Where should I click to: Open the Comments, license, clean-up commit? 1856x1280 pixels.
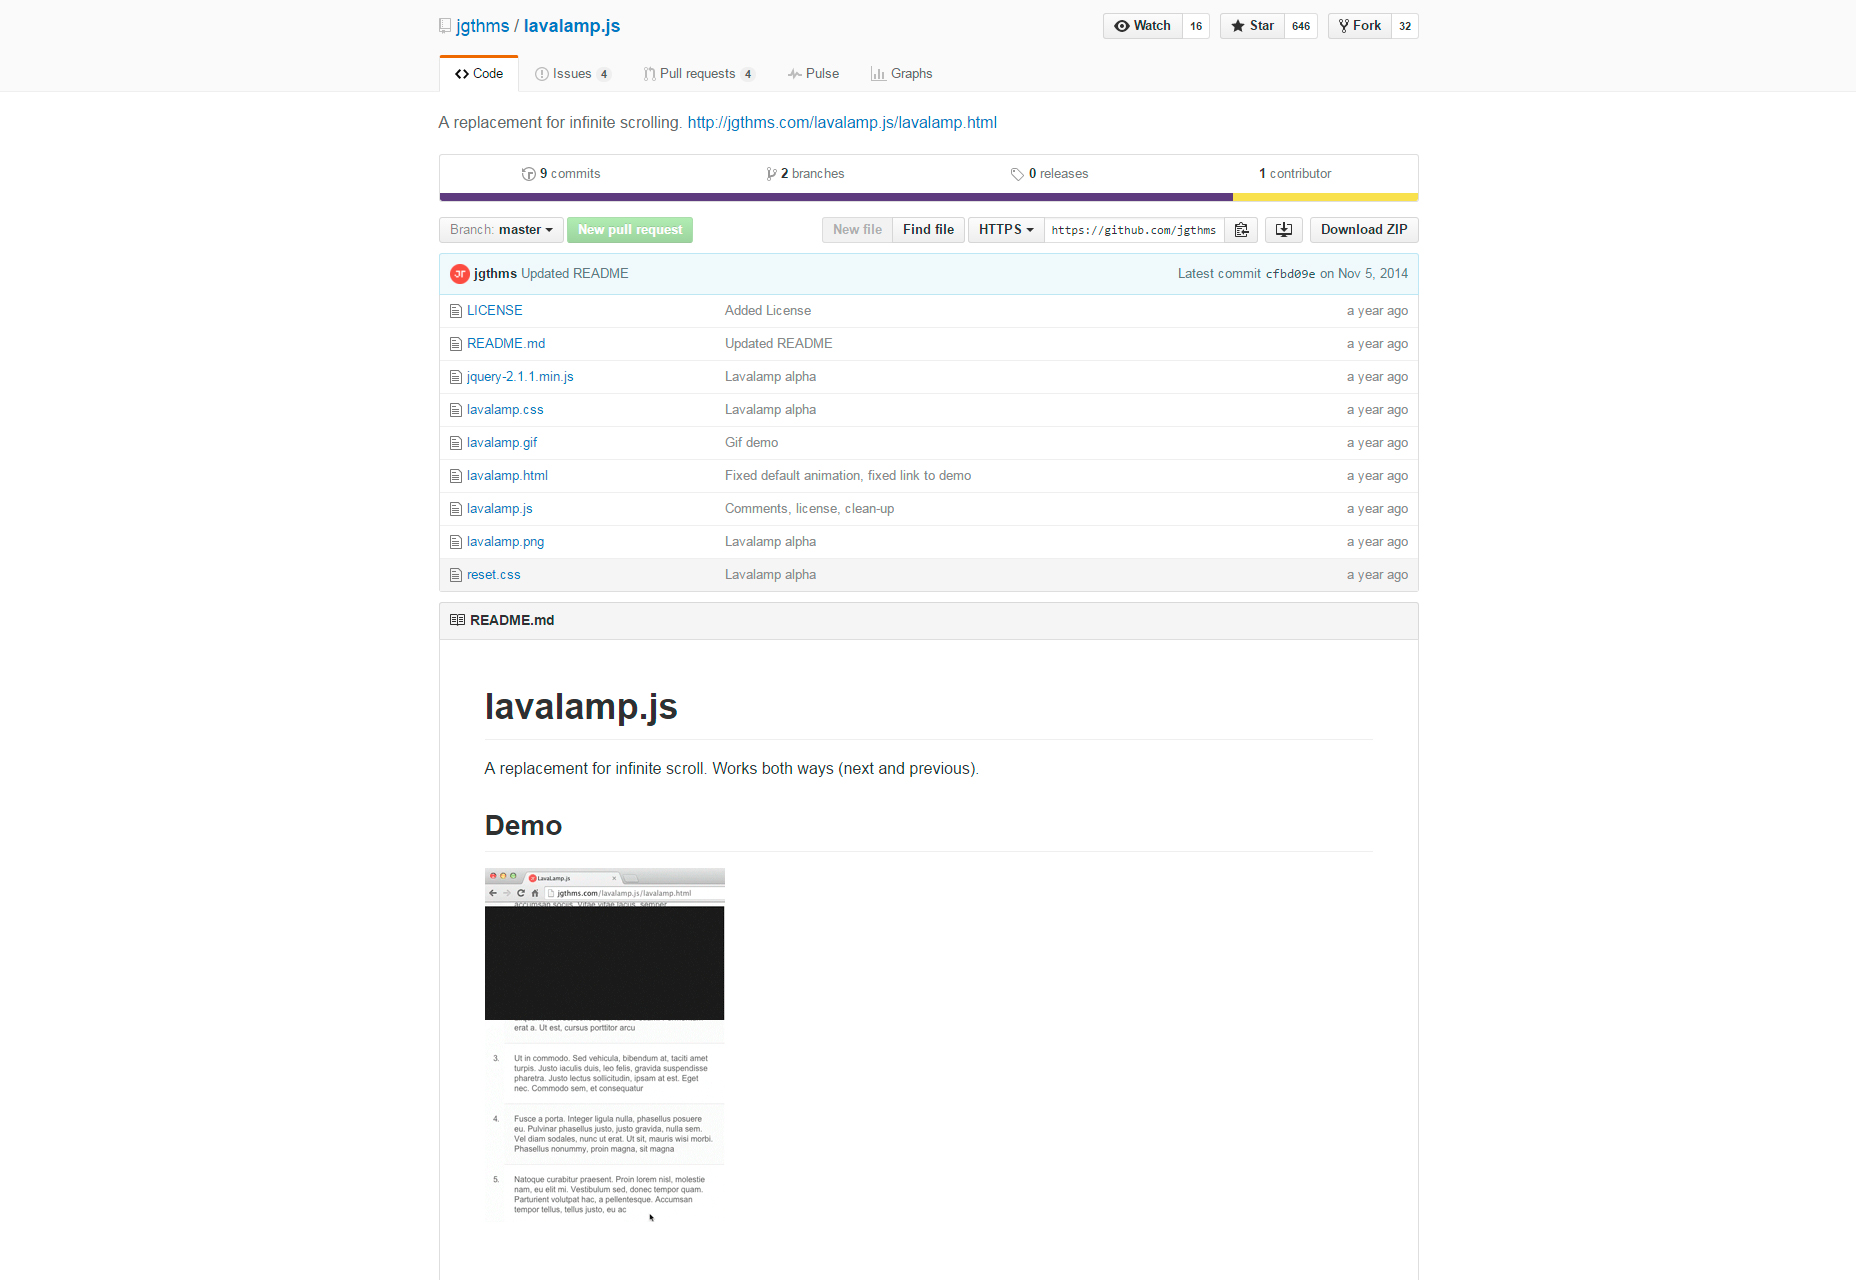tap(809, 509)
